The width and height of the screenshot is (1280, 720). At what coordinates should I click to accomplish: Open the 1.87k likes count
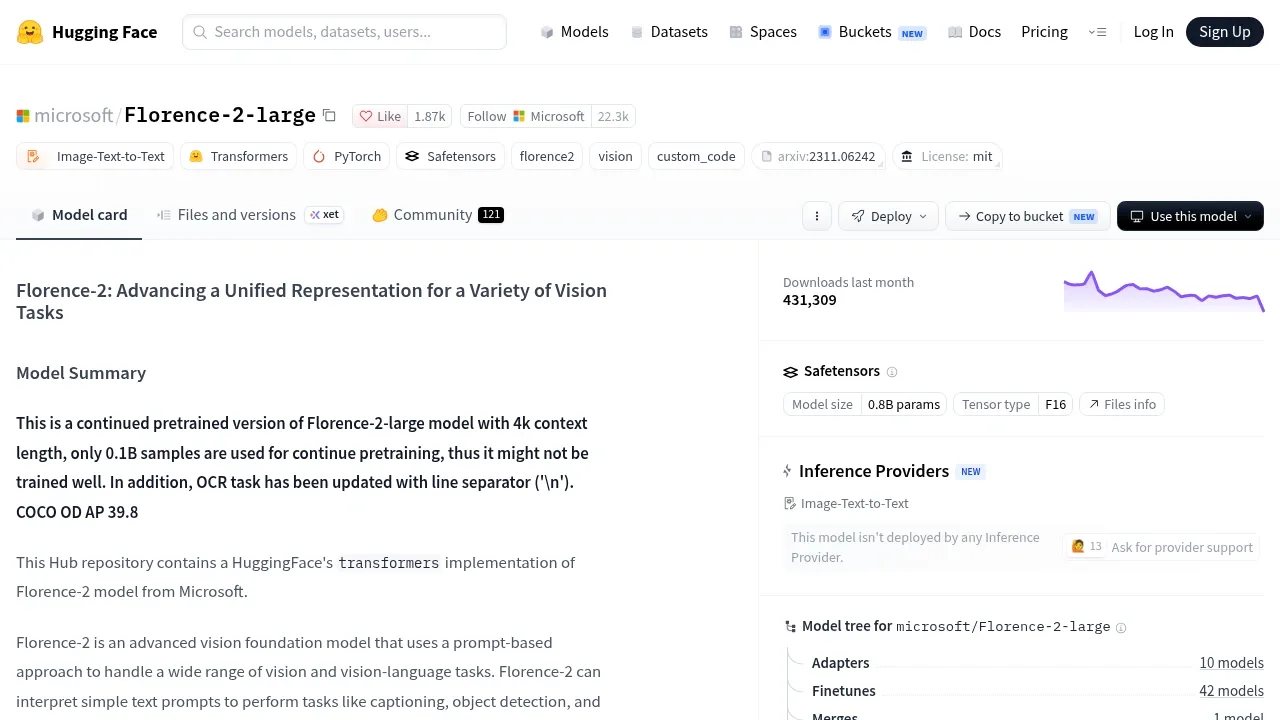(430, 116)
